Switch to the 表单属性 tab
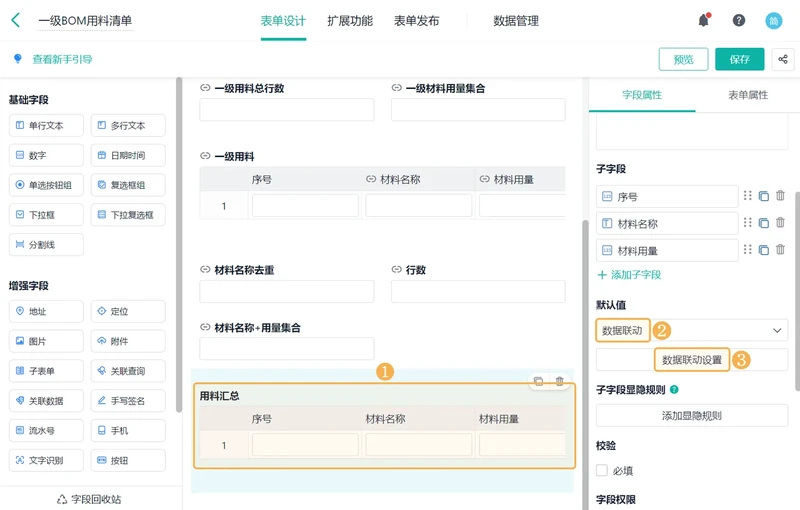Viewport: 800px width, 510px height. (x=747, y=95)
